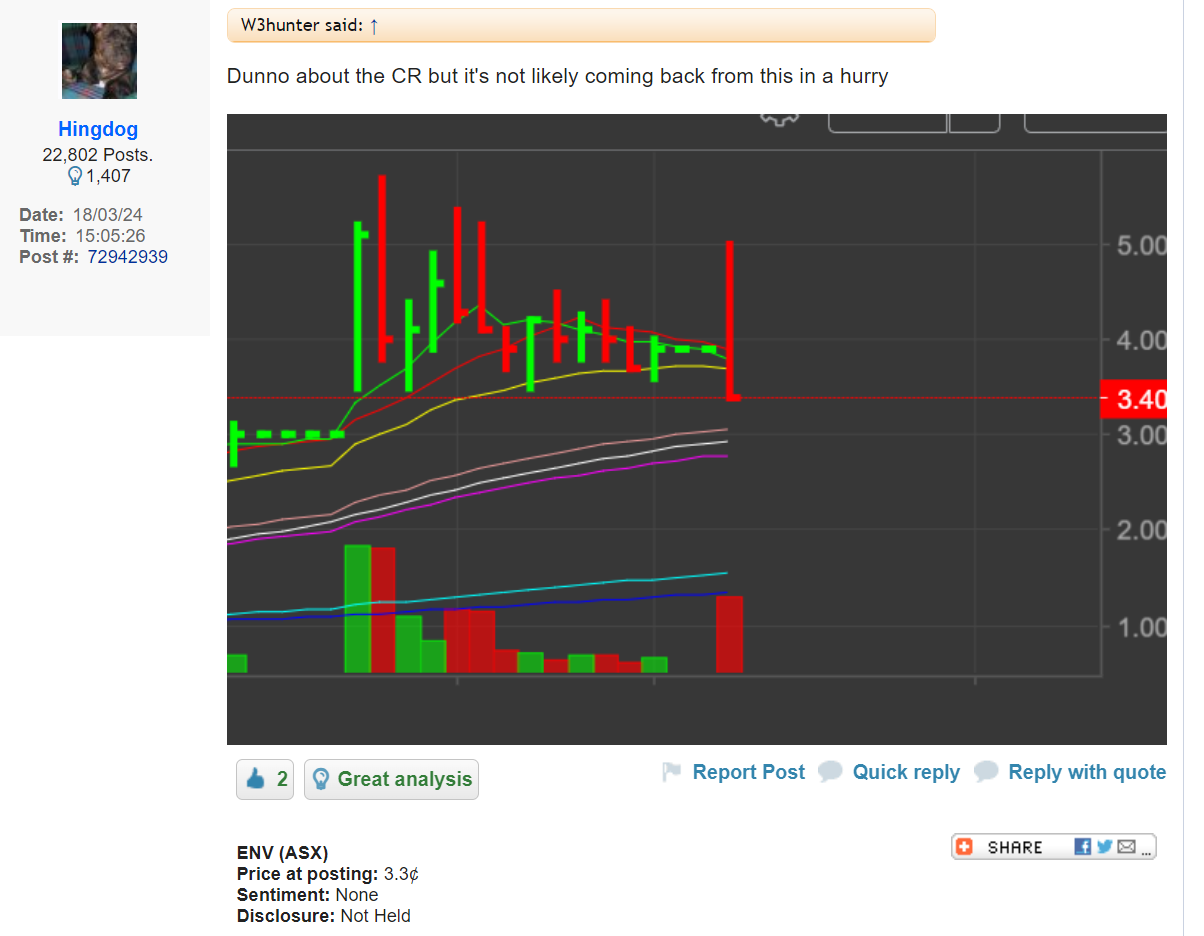Click the thumbs-up like button
This screenshot has width=1204, height=936.
click(265, 779)
